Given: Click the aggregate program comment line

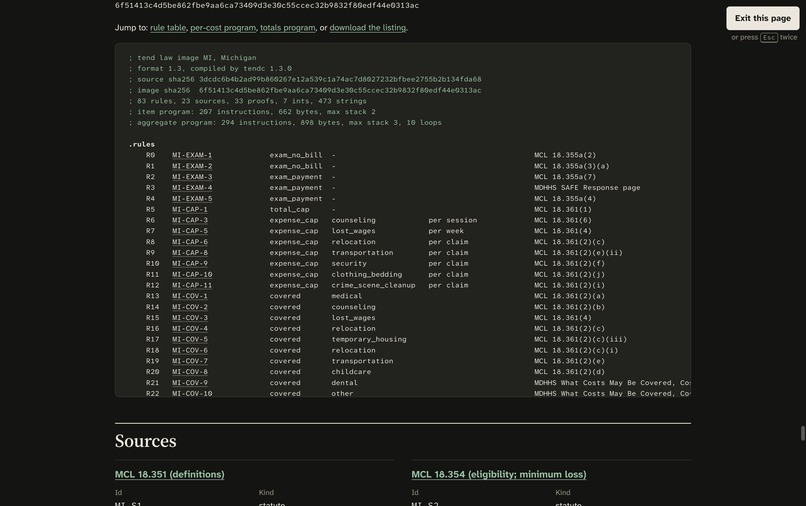Looking at the screenshot, I should [x=285, y=122].
